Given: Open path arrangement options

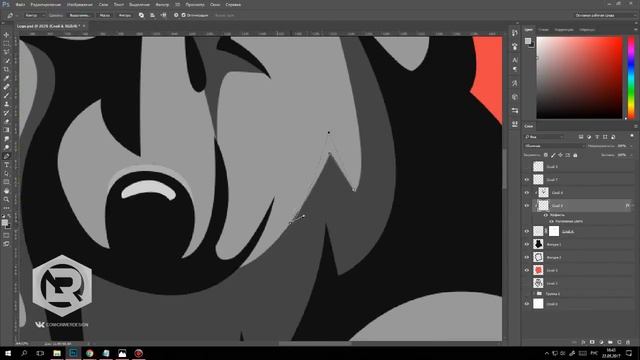Looking at the screenshot, I should 163,15.
